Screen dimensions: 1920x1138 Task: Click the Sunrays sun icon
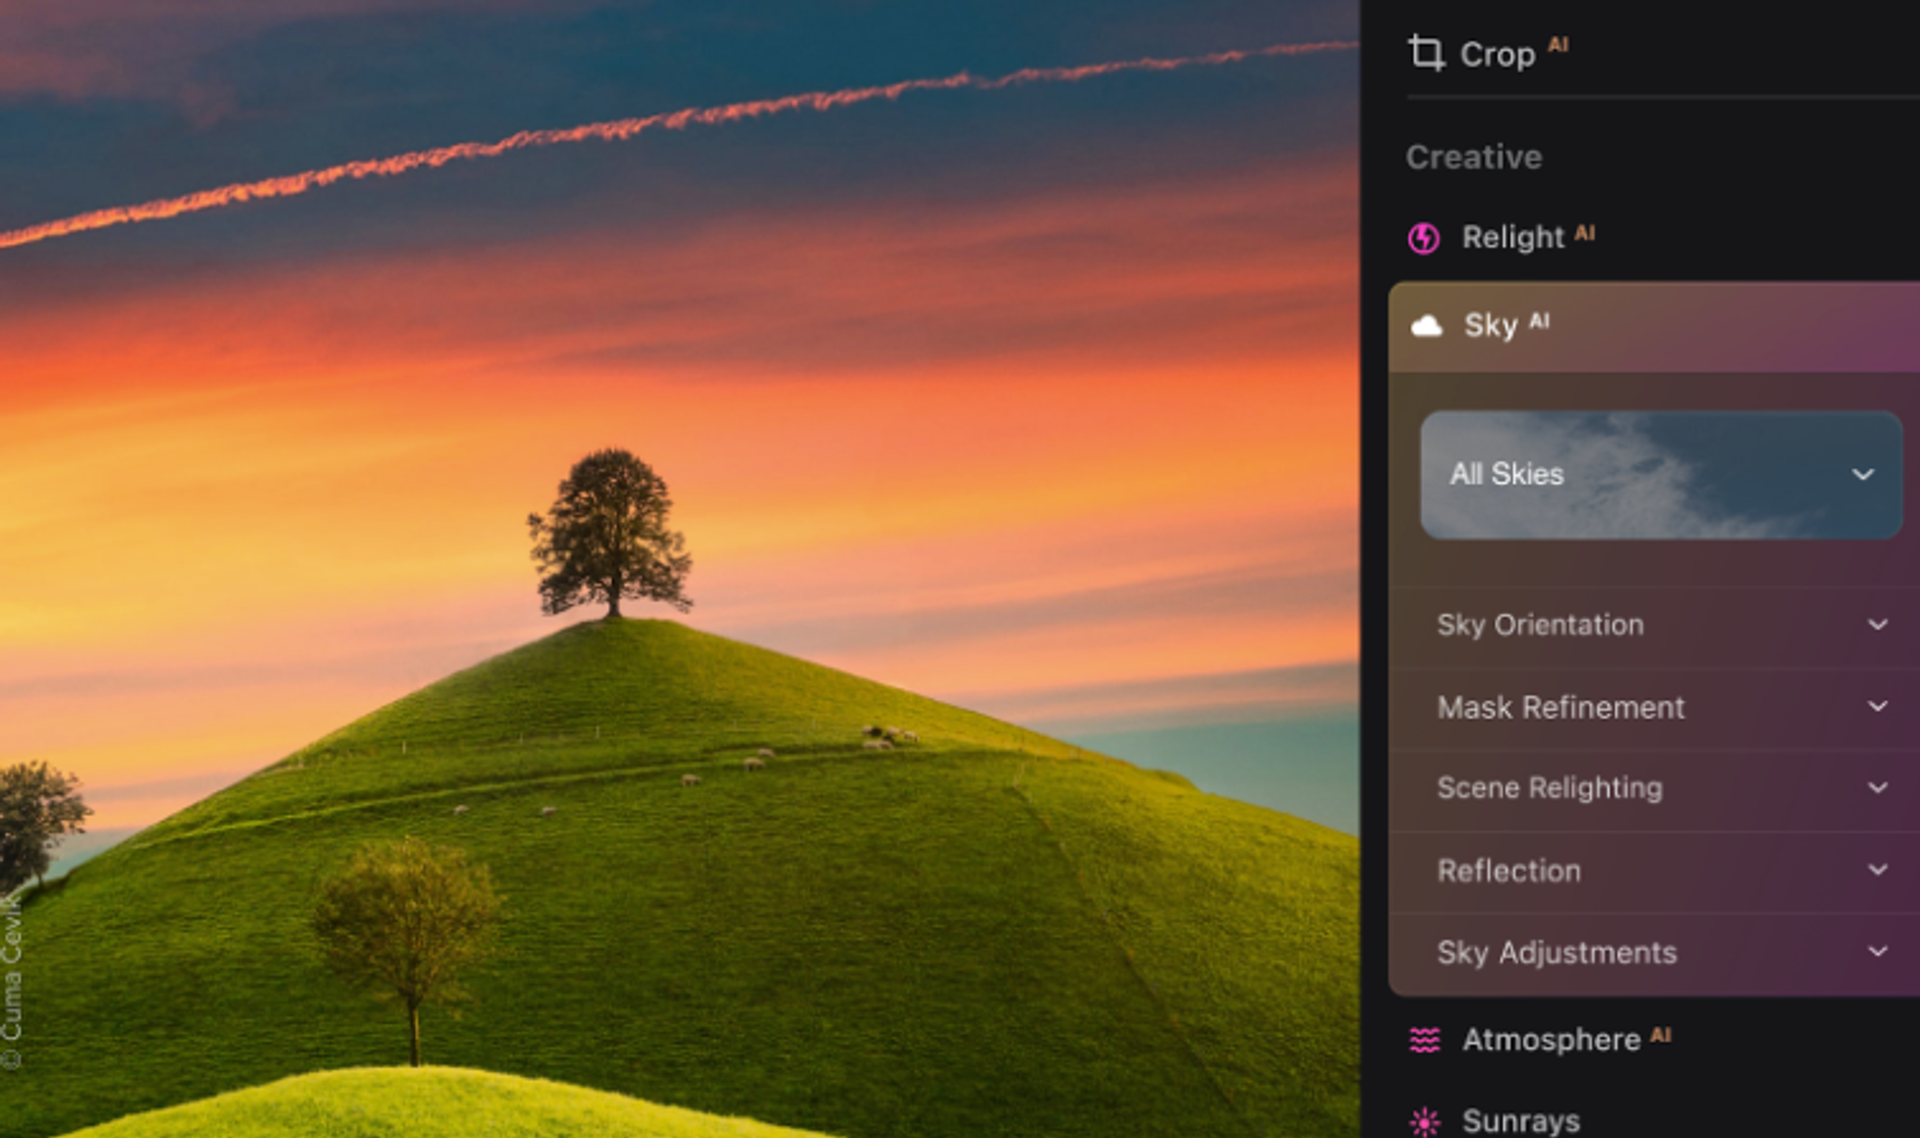coord(1424,1121)
